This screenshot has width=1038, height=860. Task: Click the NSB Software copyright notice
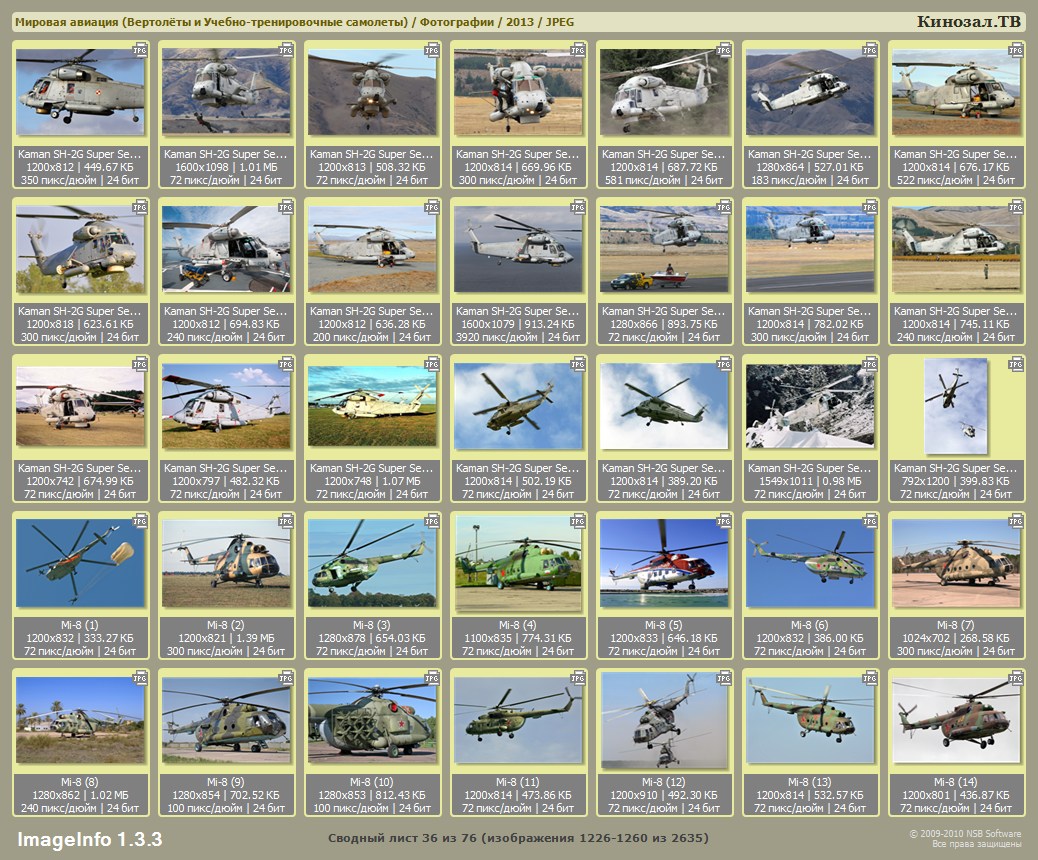[964, 838]
